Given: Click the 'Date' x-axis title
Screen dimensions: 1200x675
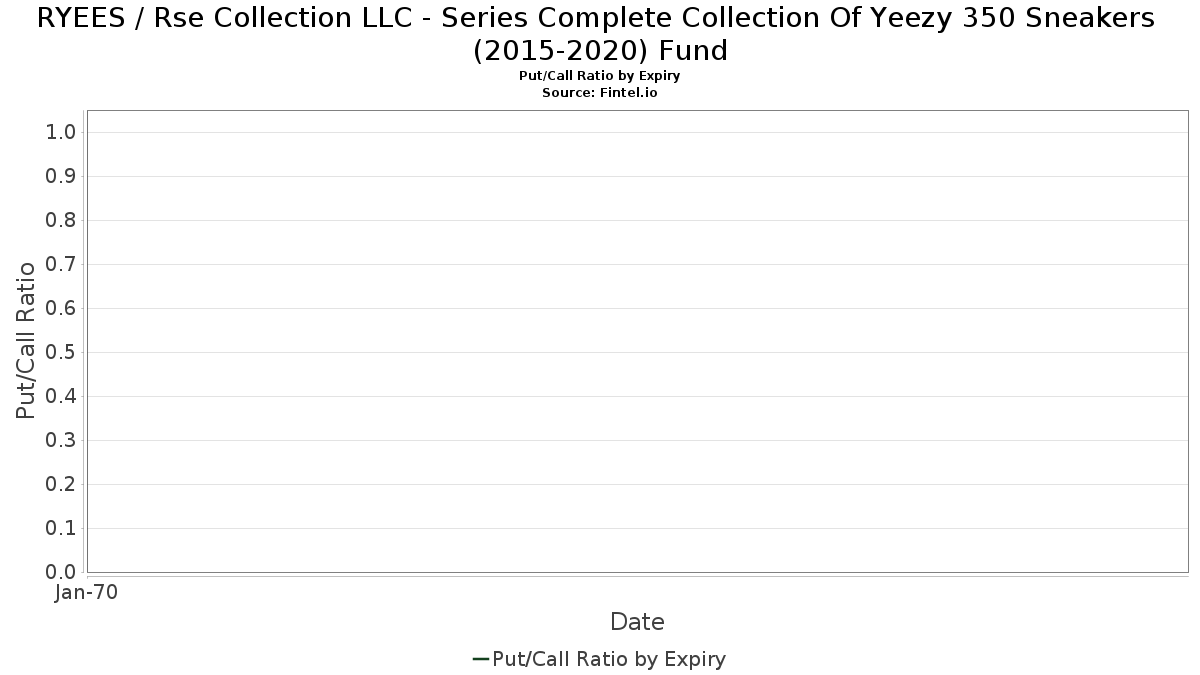Looking at the screenshot, I should pyautogui.click(x=637, y=622).
